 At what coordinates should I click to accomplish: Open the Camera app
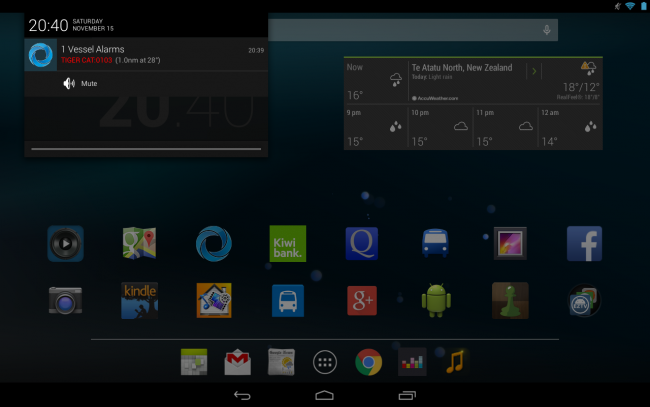coord(65,300)
